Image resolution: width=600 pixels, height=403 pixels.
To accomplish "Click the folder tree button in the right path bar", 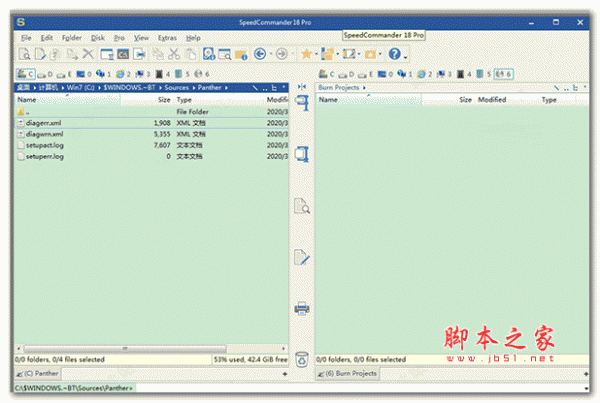I will click(575, 88).
